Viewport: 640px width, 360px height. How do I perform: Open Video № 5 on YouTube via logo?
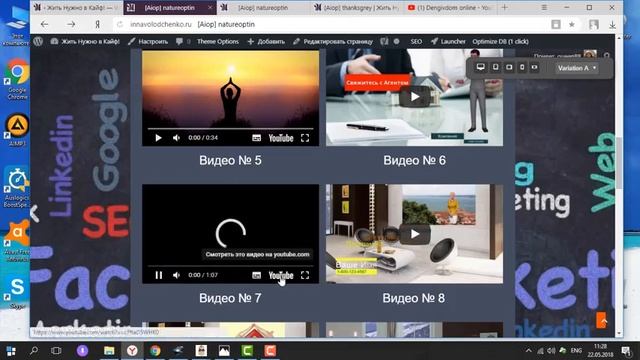click(x=281, y=138)
